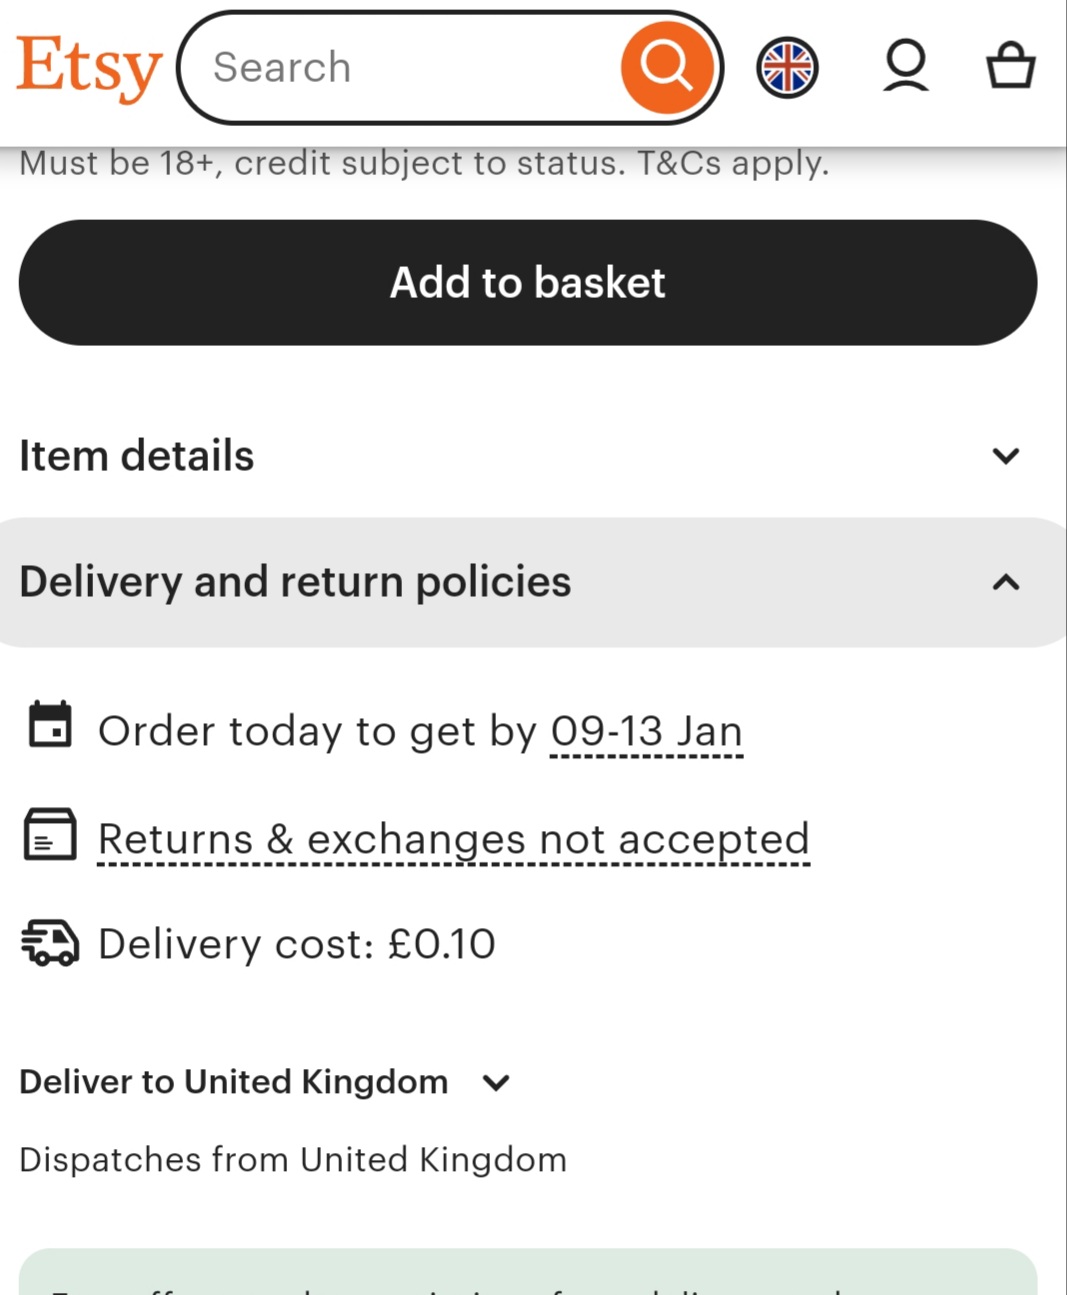The width and height of the screenshot is (1067, 1295).
Task: Open the UK flag region selector
Action: 787,67
